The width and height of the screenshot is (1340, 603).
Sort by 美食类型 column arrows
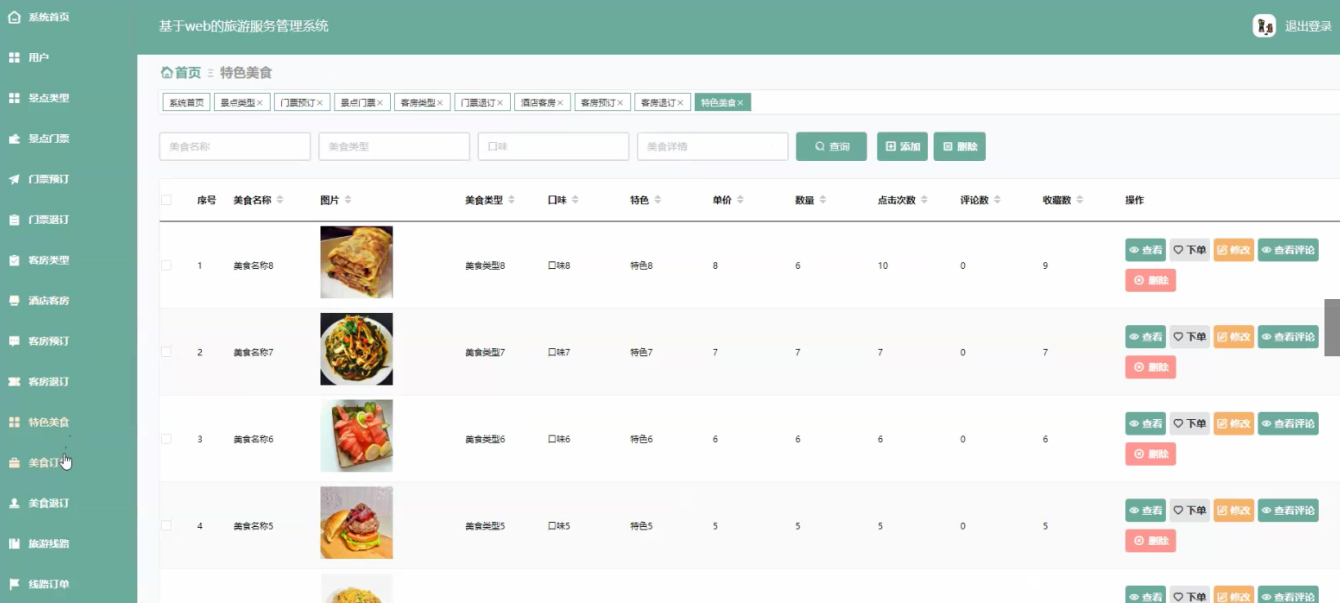512,200
